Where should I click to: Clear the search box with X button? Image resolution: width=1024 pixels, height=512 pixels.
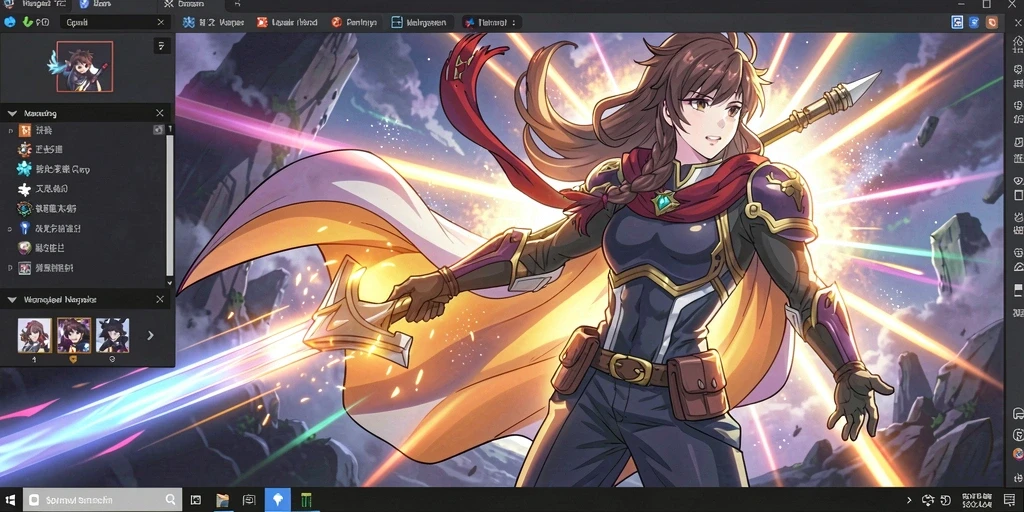click(x=161, y=22)
